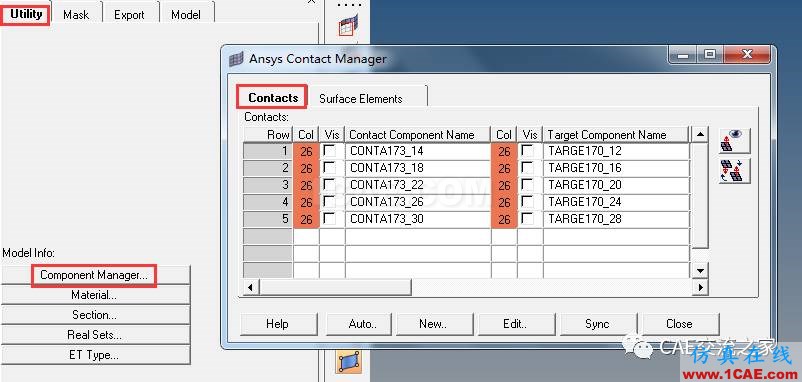Click the blue square toolbar icon at bottom
This screenshot has width=802, height=382.
point(349,361)
